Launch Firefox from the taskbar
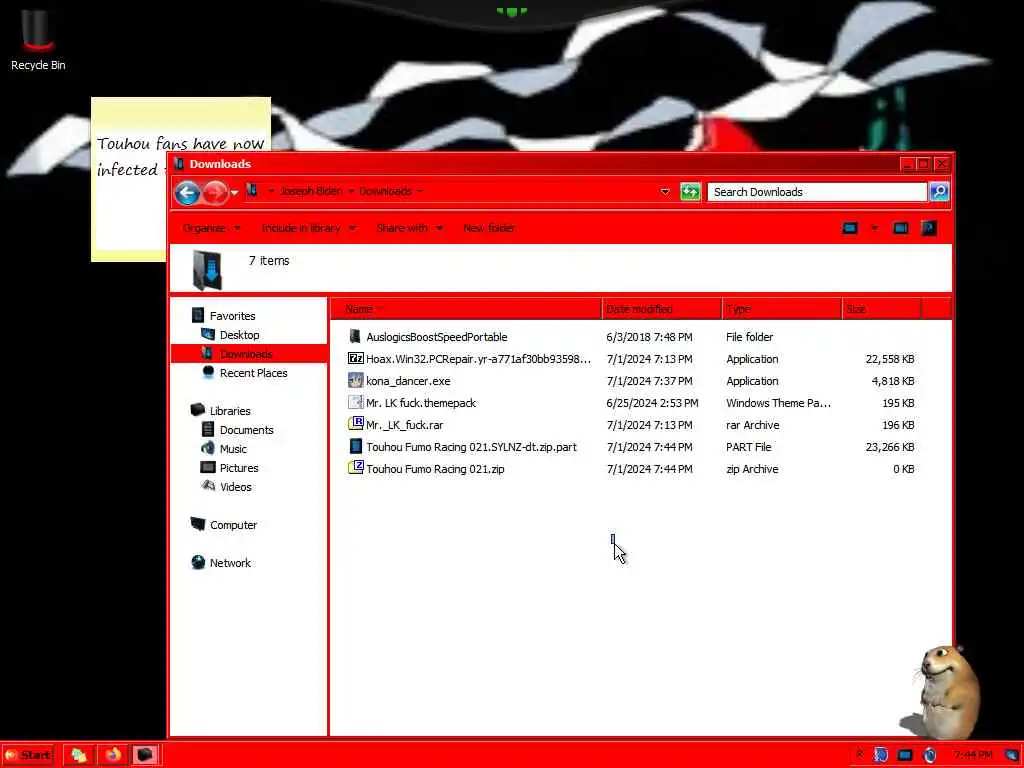1024x768 pixels. 112,755
